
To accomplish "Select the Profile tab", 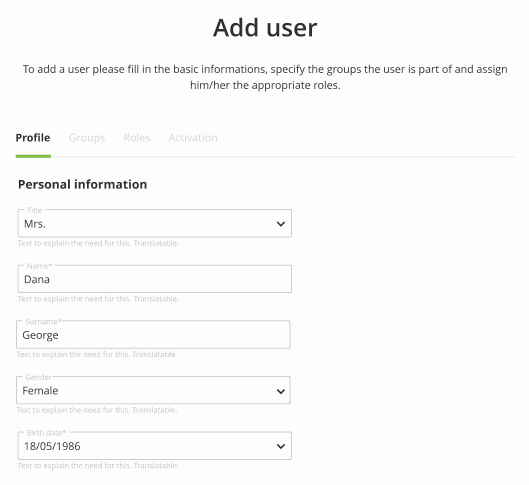I will pos(33,138).
